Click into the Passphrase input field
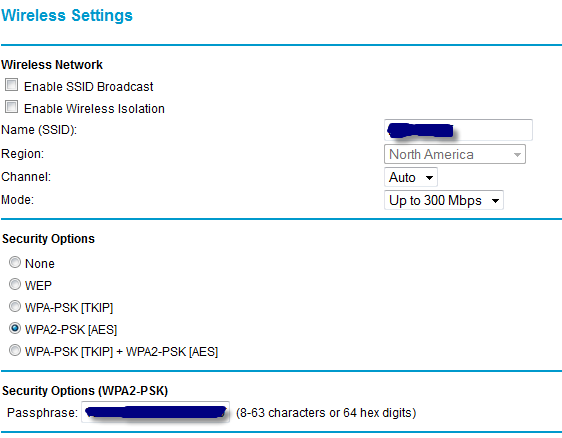The width and height of the screenshot is (562, 438). (x=155, y=412)
